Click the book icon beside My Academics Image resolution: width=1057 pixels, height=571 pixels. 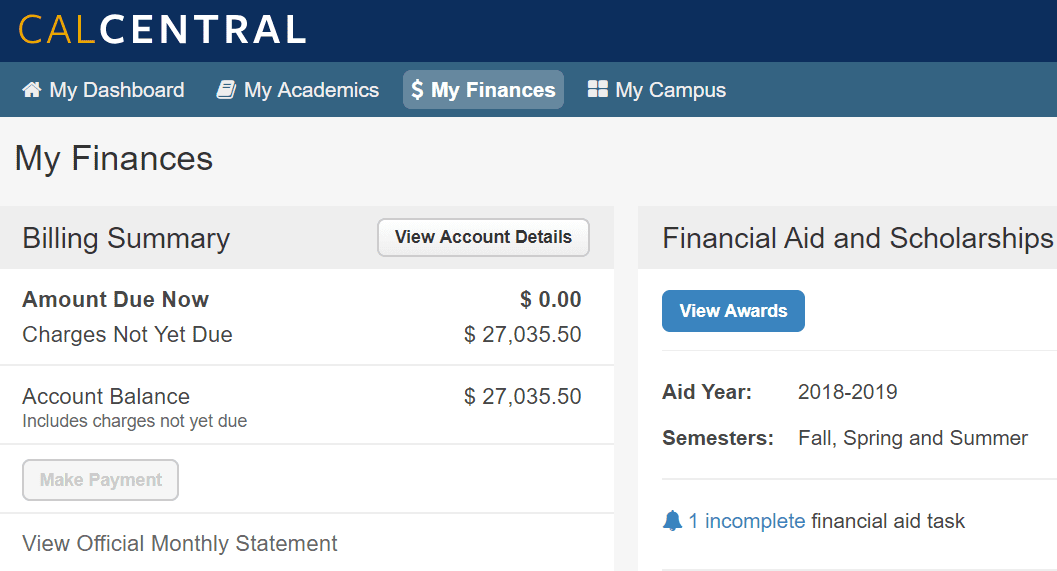click(x=226, y=90)
